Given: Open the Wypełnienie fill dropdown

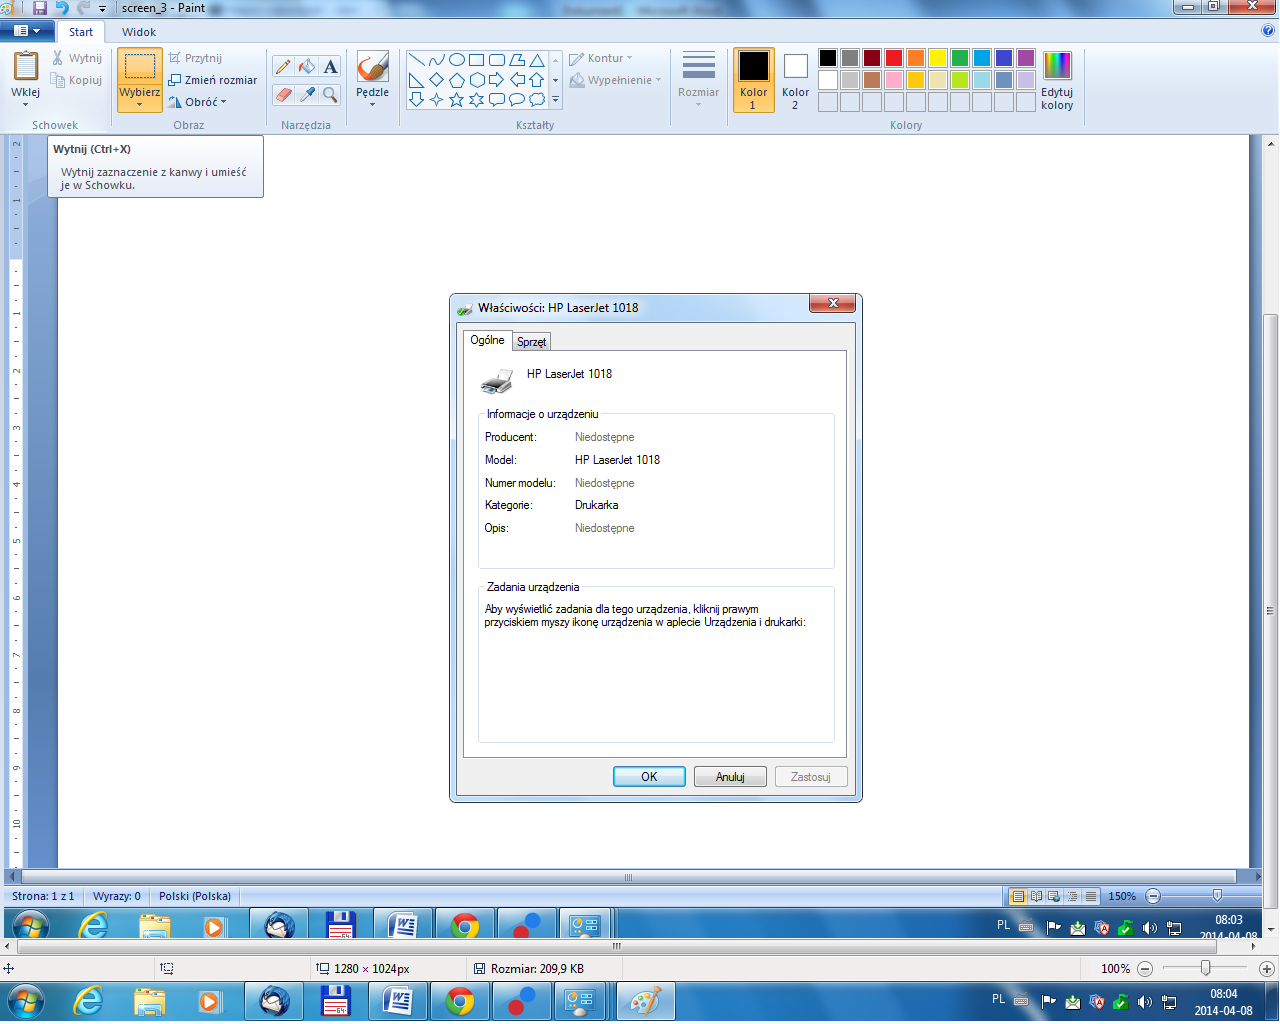Looking at the screenshot, I should pos(615,80).
